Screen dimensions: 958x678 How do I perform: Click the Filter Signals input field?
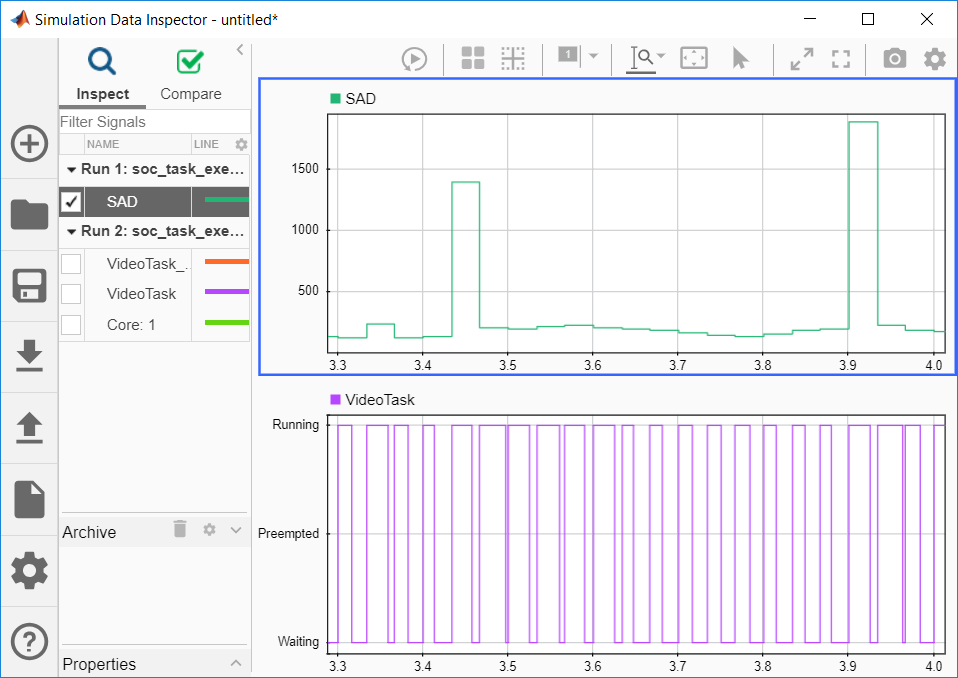pyautogui.click(x=155, y=122)
